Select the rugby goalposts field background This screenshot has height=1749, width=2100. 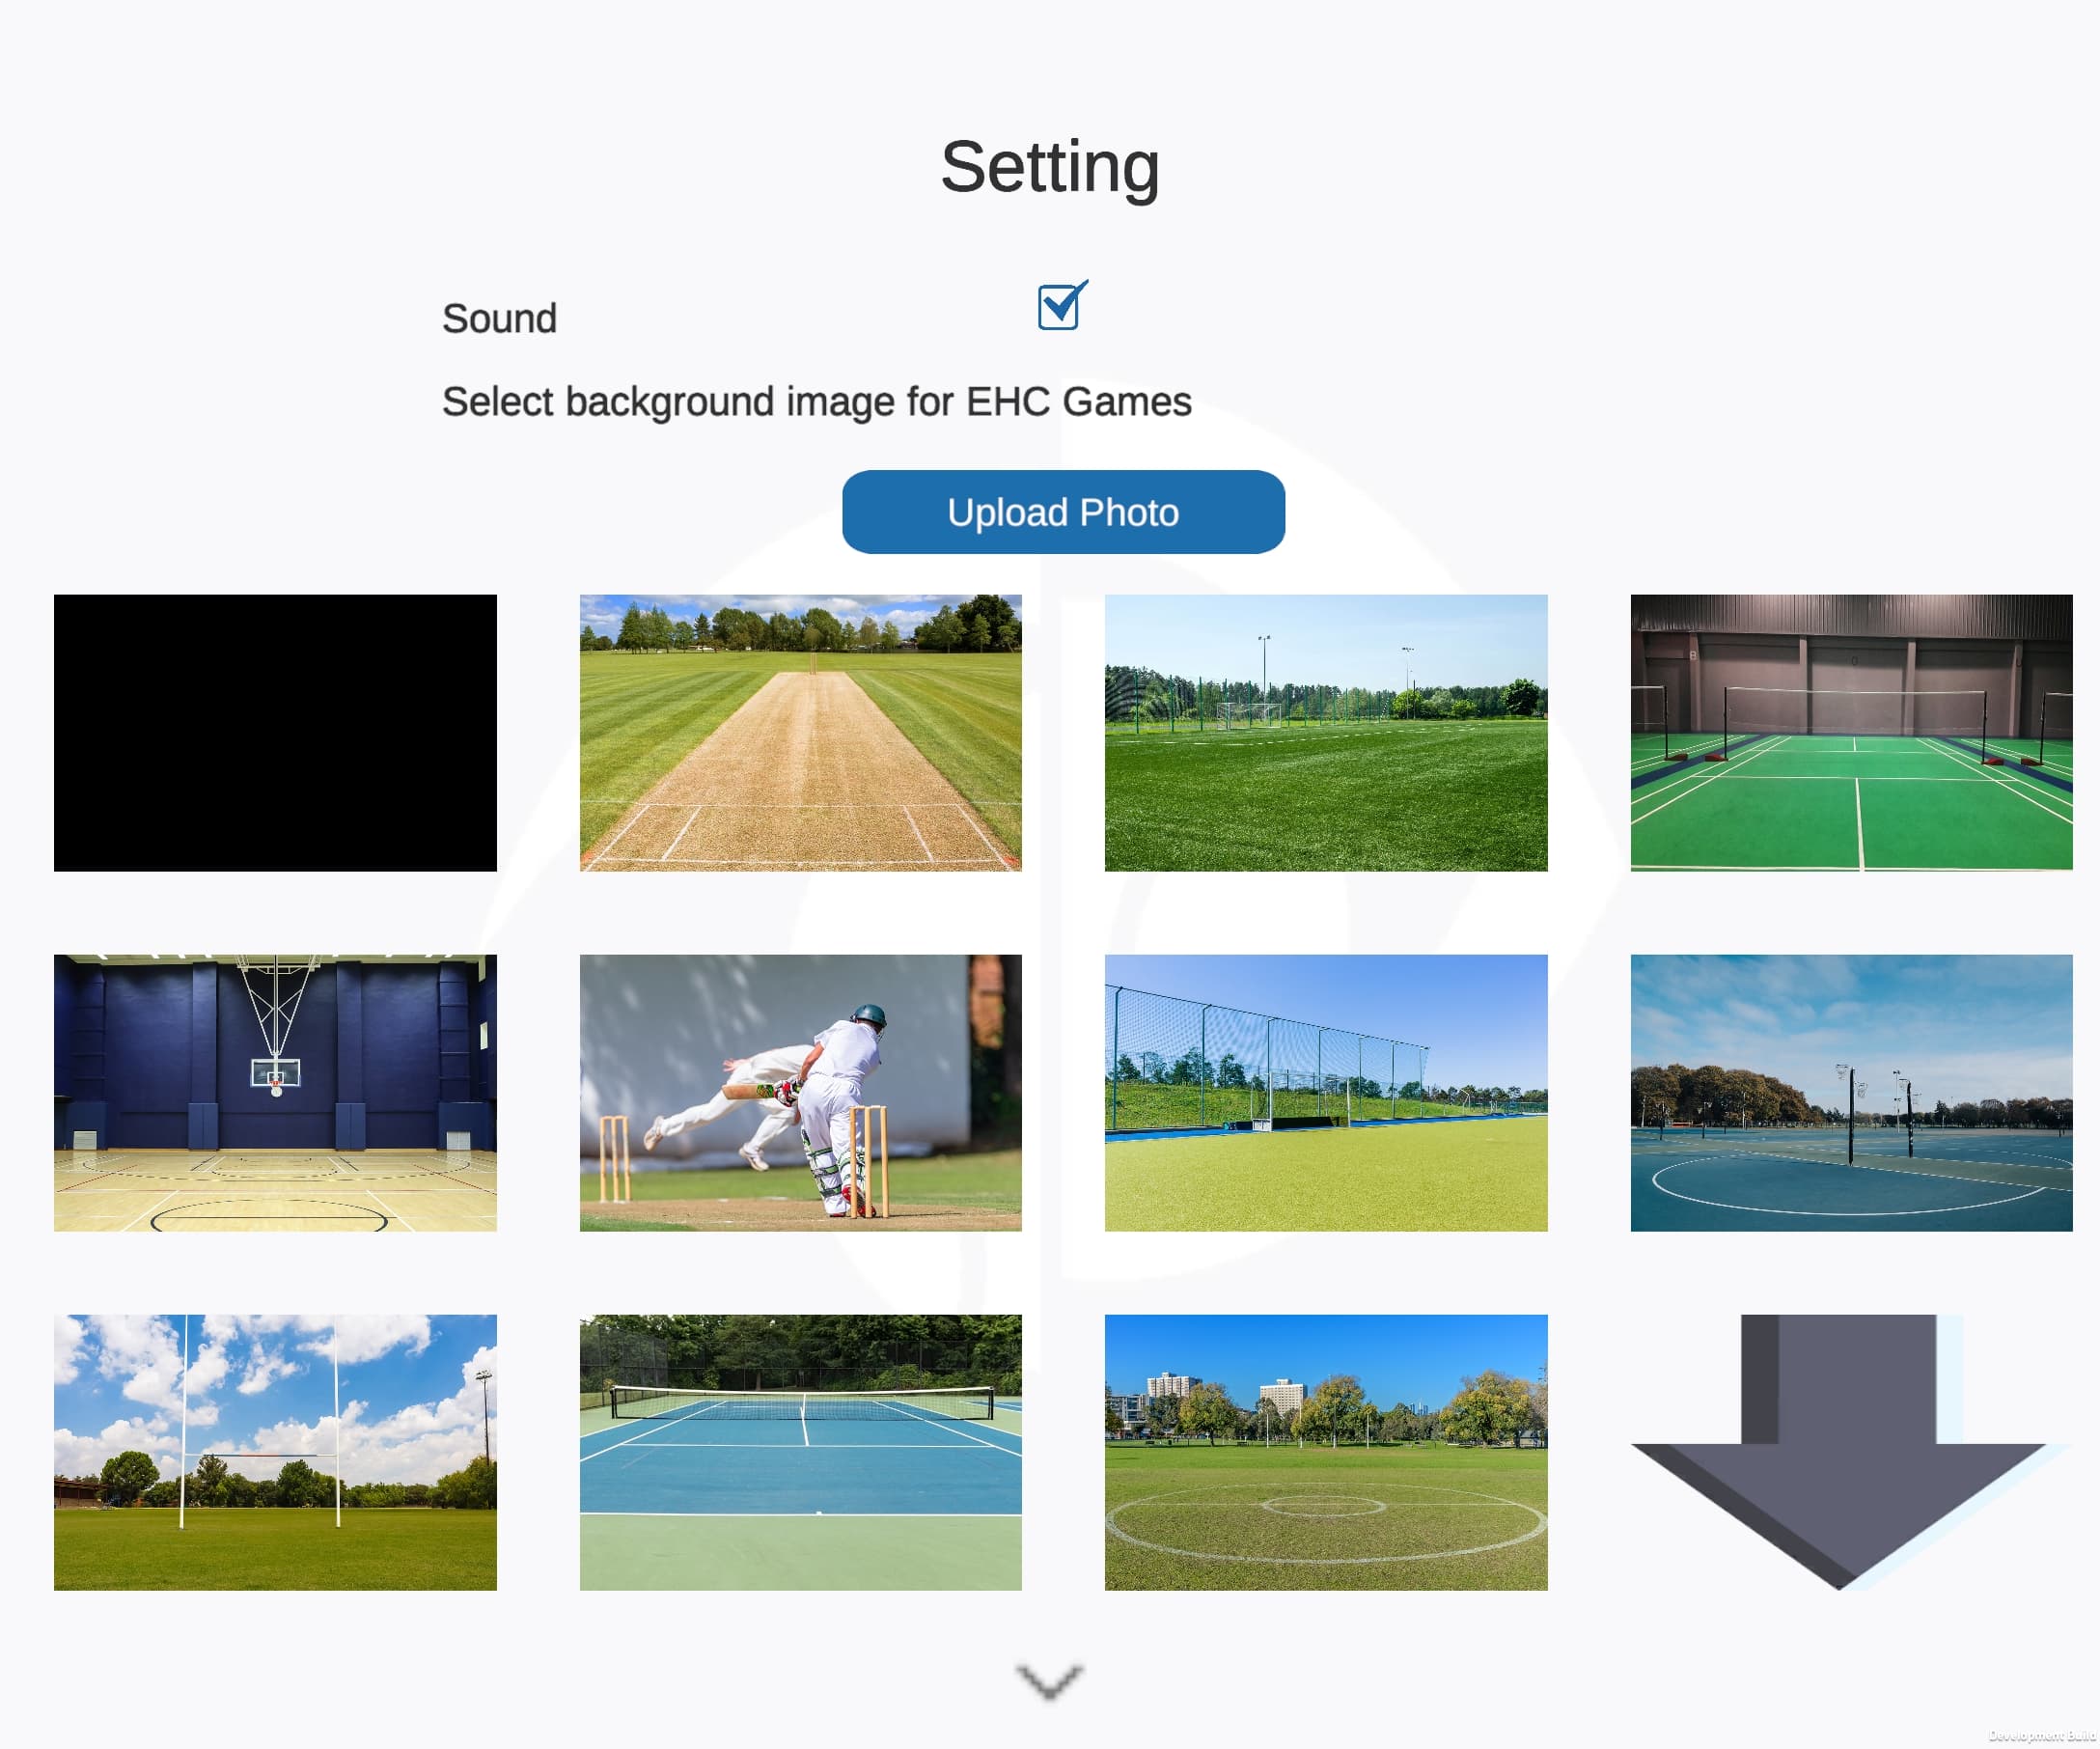point(275,1453)
